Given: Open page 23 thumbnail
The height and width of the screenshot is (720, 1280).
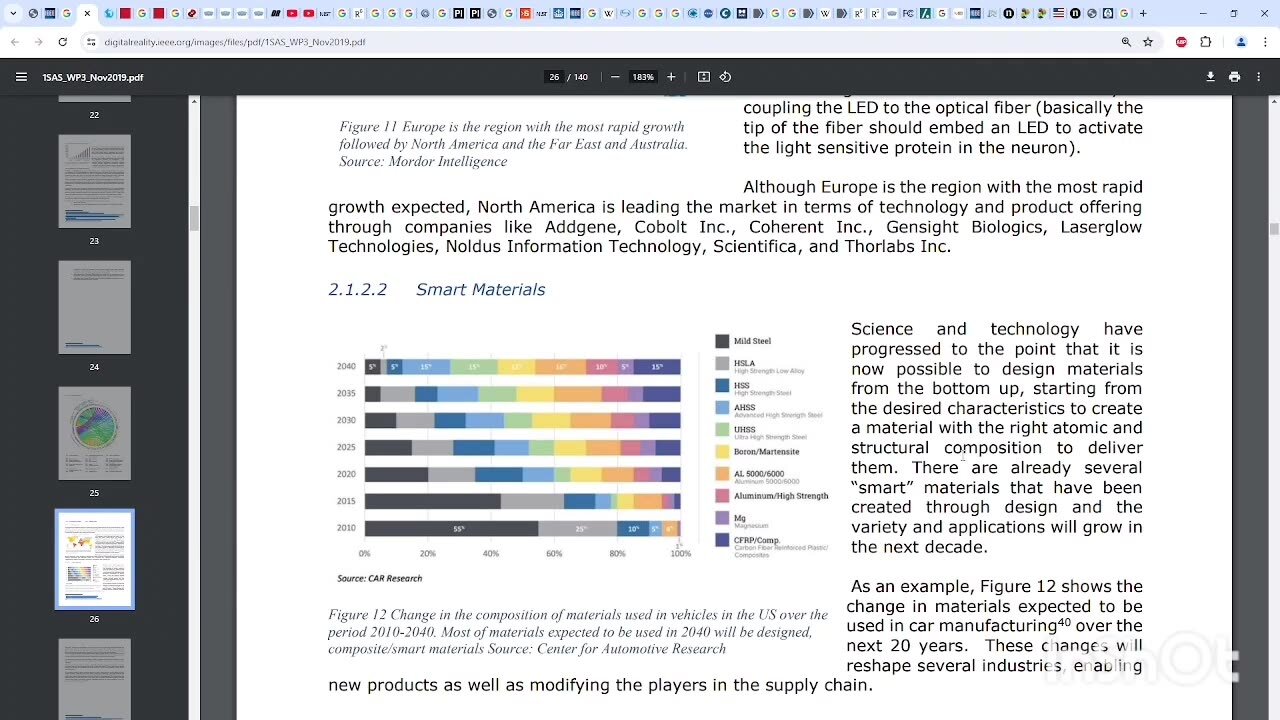Looking at the screenshot, I should [x=94, y=181].
